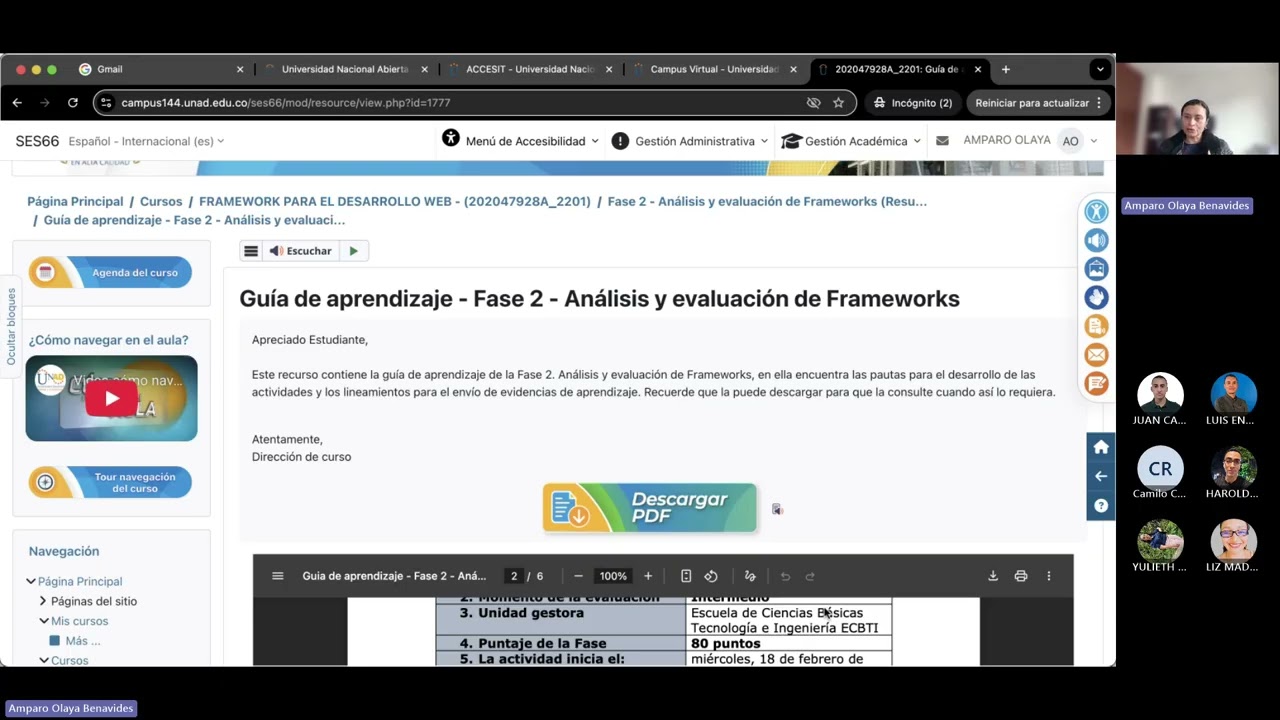Screen dimensions: 1280x720
Task: Open Tour navegación del curso button
Action: [110, 482]
